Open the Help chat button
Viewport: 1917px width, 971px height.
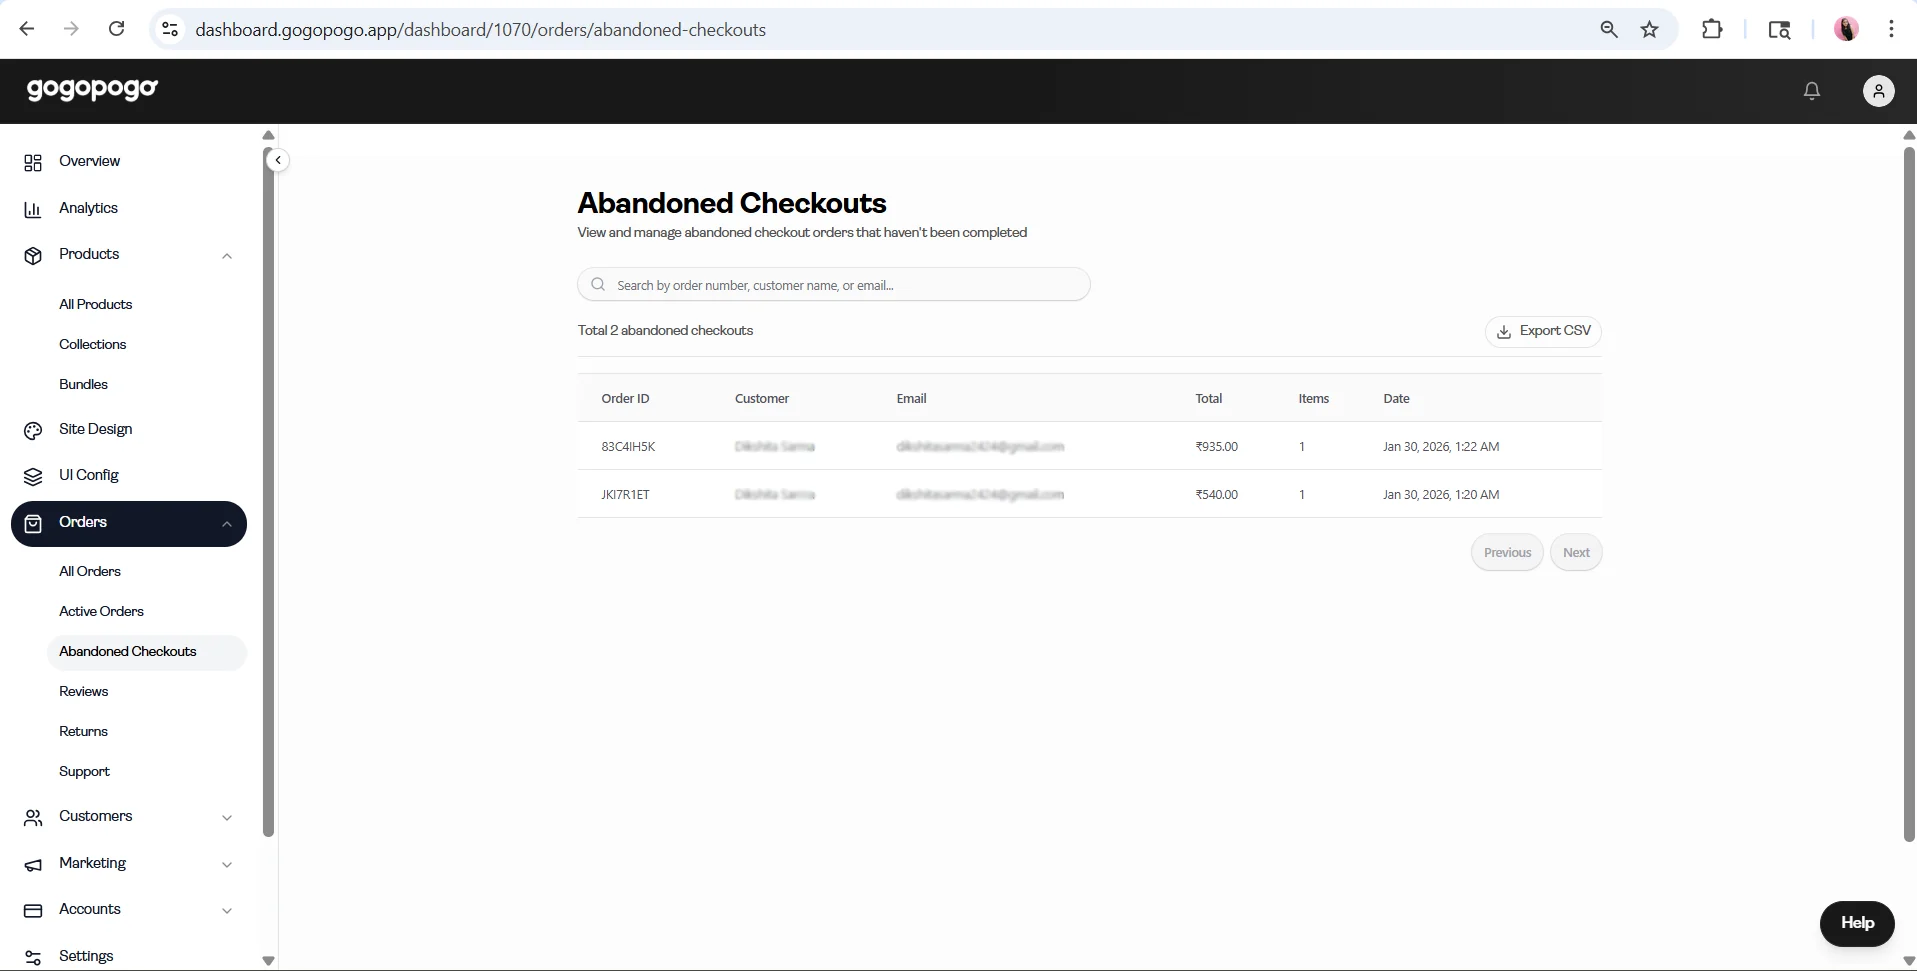(x=1857, y=923)
